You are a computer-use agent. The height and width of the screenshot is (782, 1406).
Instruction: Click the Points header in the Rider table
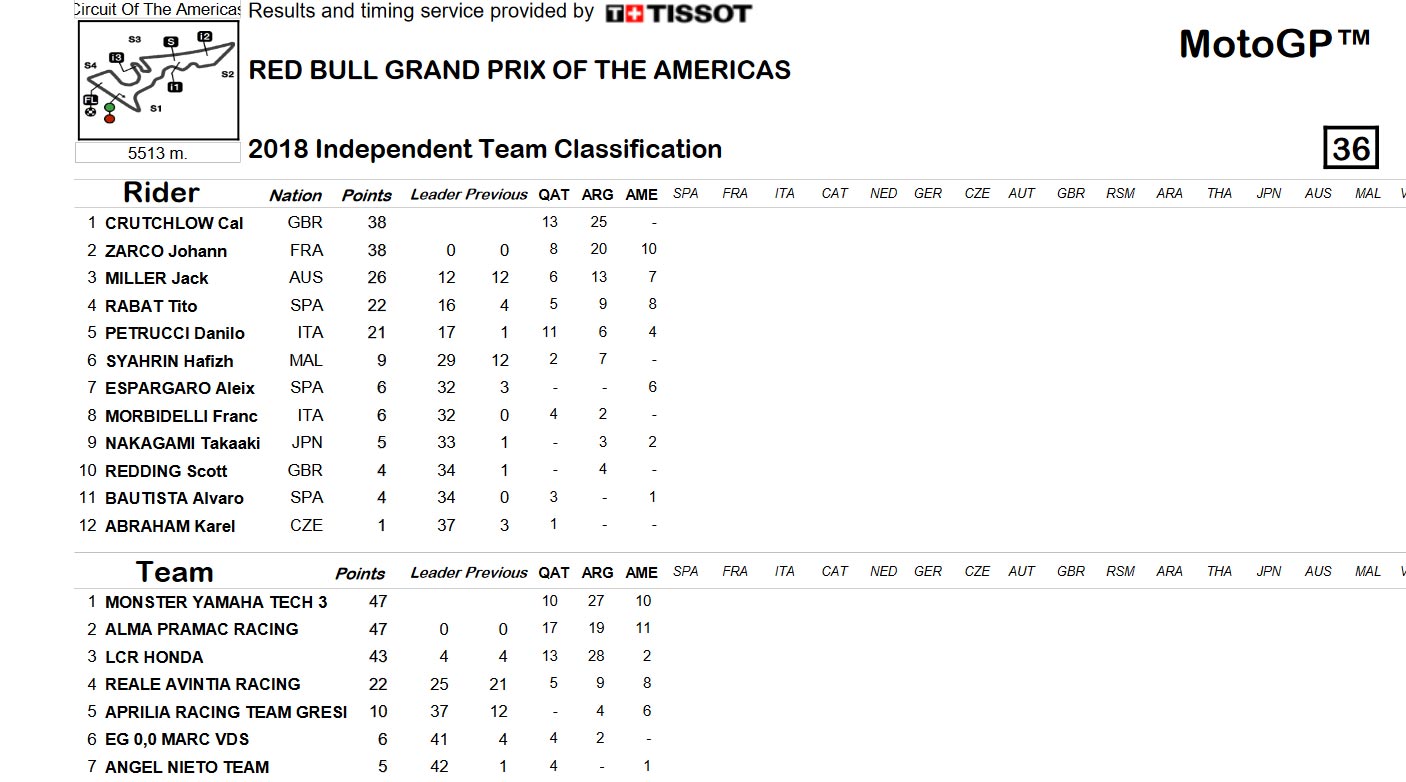[x=367, y=195]
